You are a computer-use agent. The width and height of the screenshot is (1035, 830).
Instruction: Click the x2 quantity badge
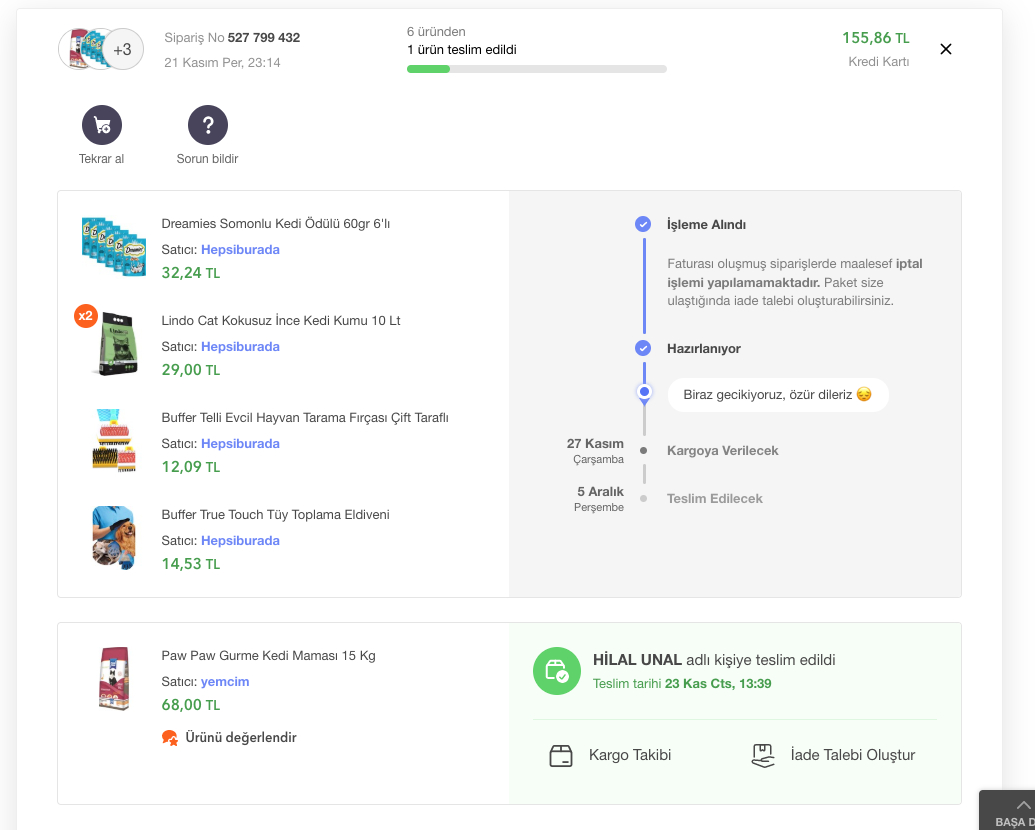(86, 316)
